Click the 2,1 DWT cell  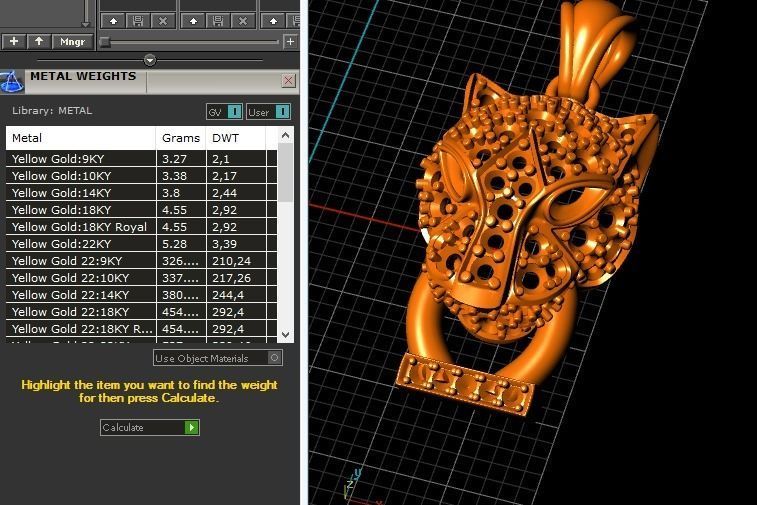(236, 159)
